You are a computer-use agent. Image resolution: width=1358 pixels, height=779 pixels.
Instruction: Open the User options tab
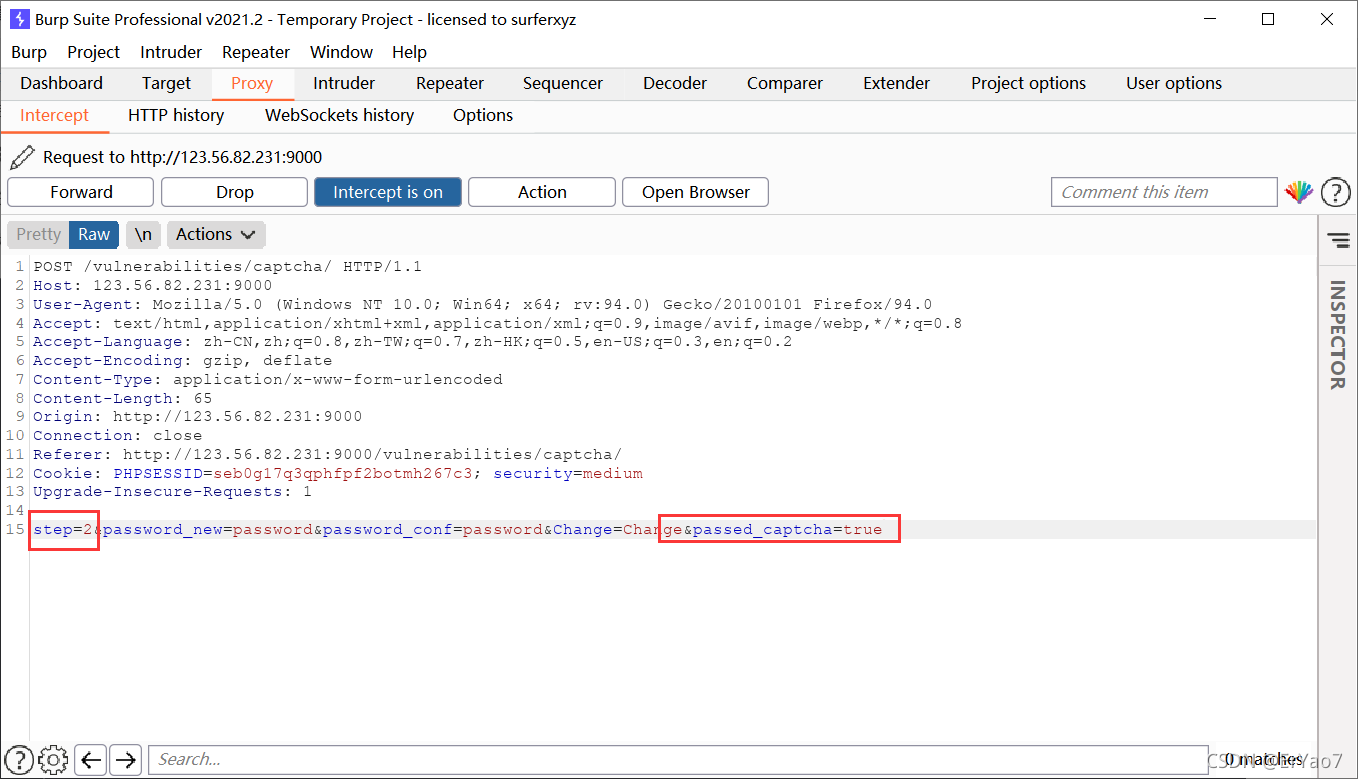[x=1174, y=83]
